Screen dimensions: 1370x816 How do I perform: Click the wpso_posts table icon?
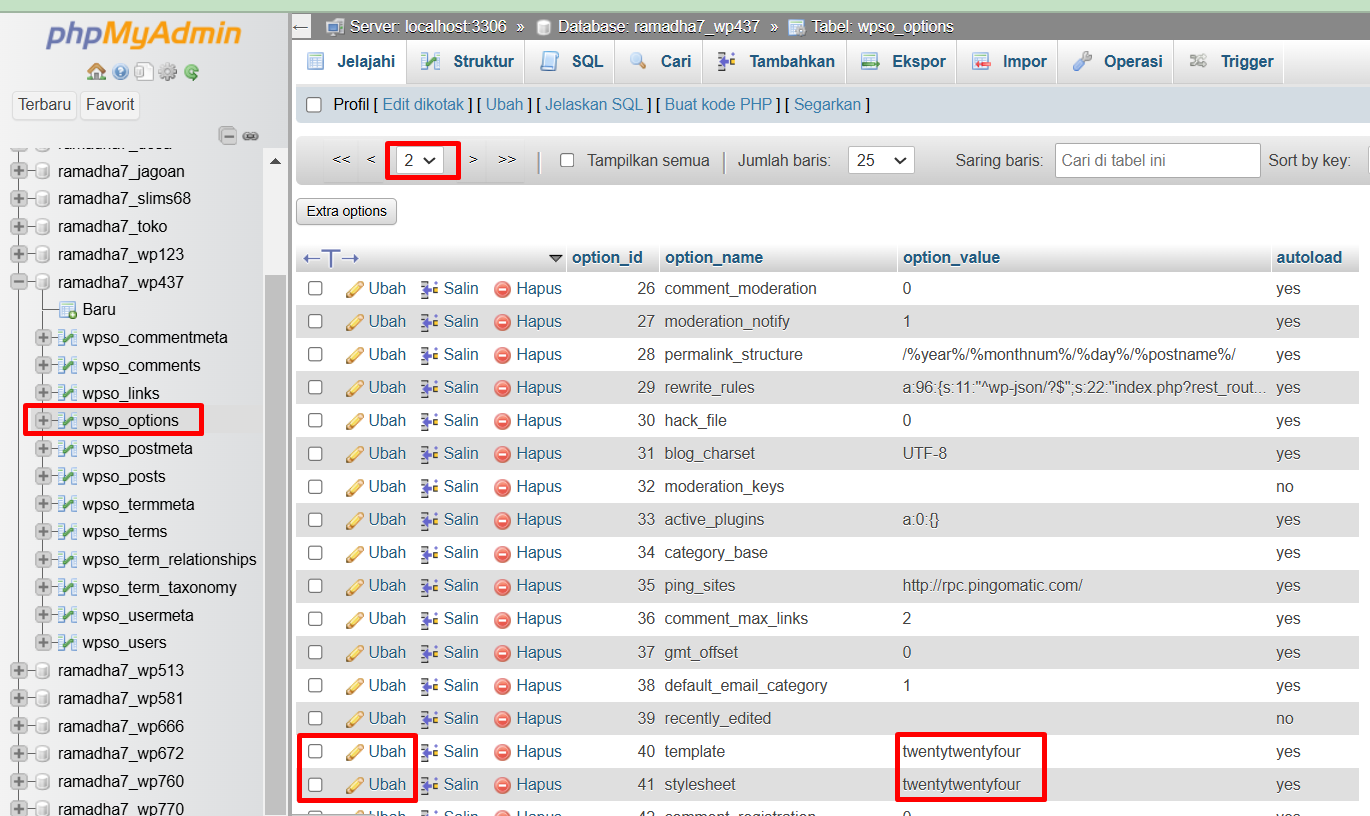67,477
